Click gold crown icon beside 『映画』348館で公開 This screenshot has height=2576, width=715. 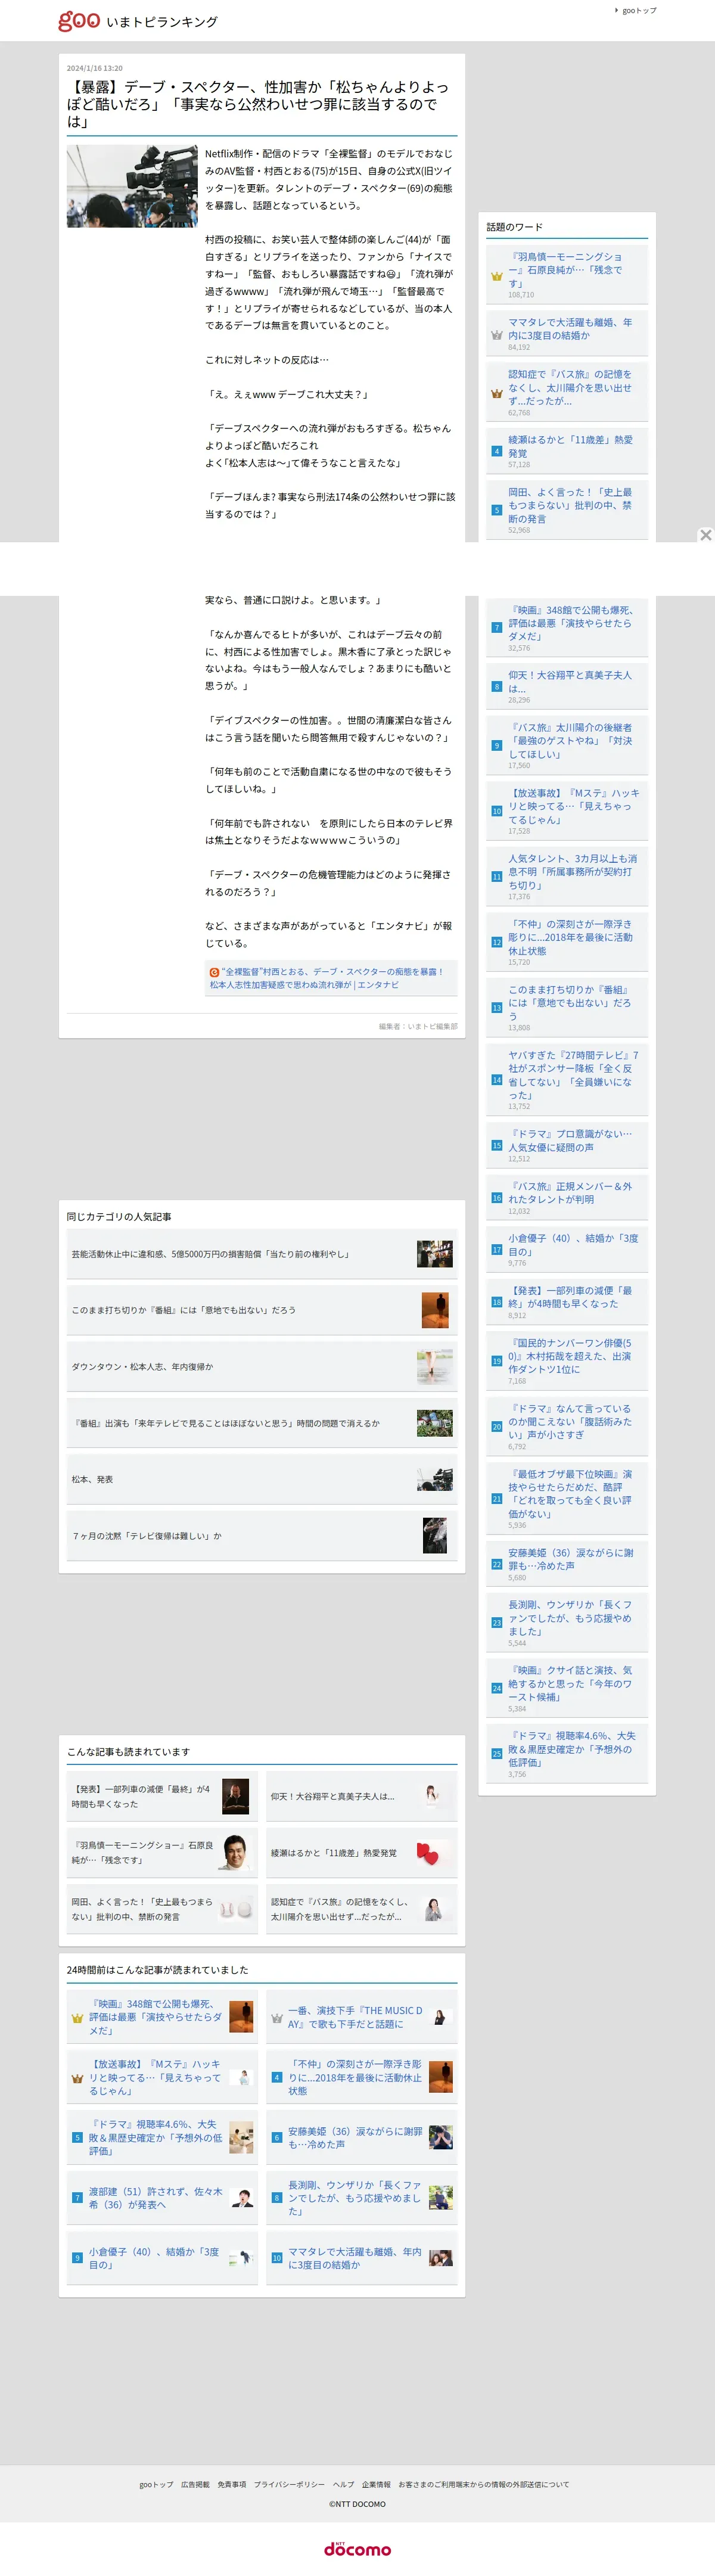[x=77, y=2018]
